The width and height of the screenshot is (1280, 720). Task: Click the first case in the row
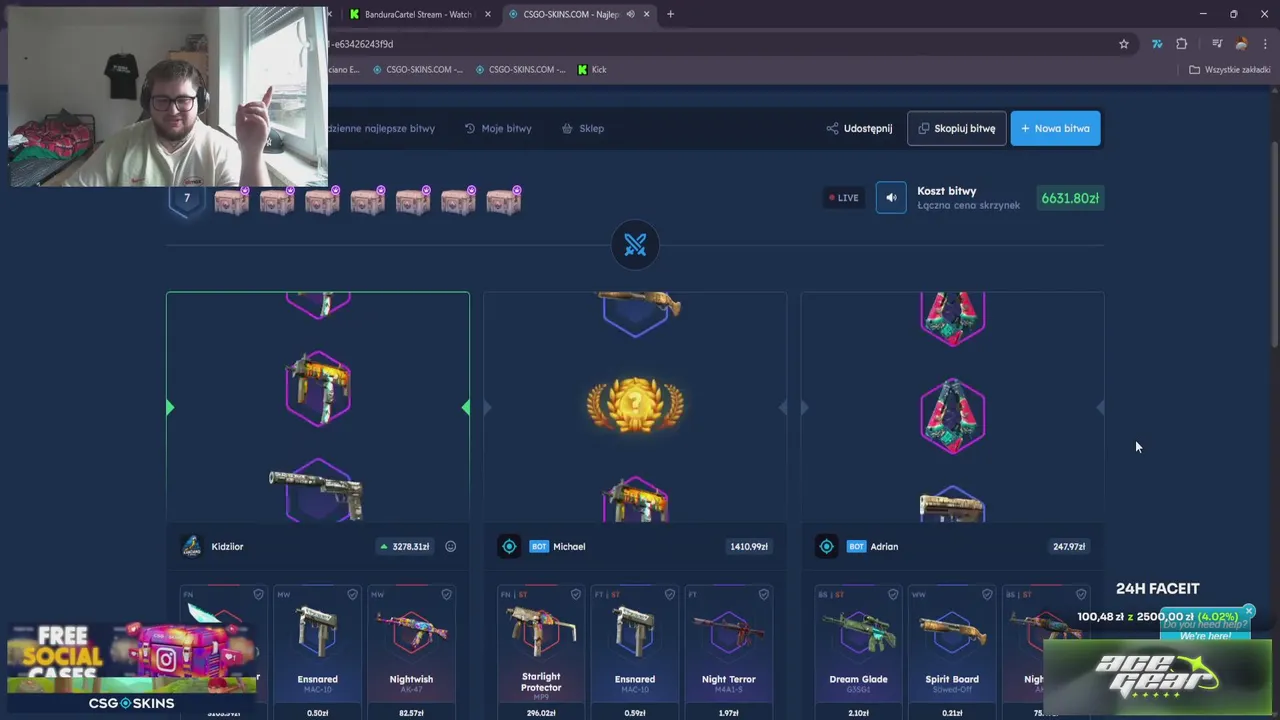[x=231, y=201]
